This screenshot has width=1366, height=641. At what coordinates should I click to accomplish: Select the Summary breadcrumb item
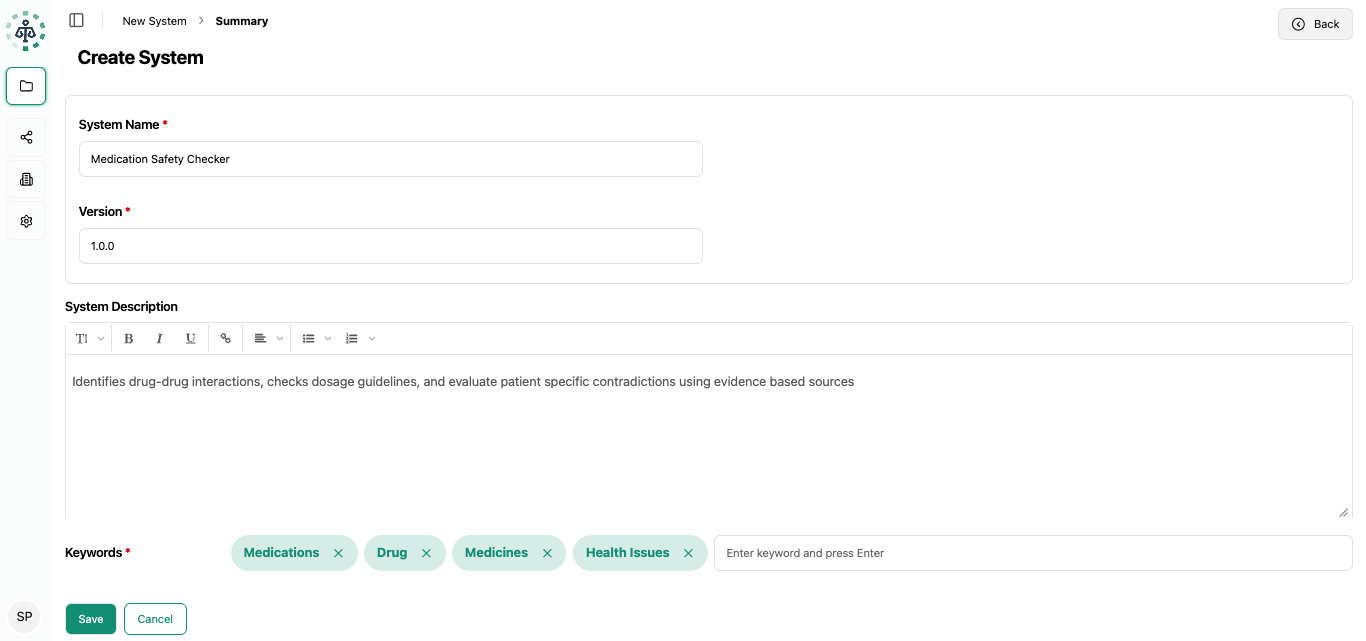242,21
